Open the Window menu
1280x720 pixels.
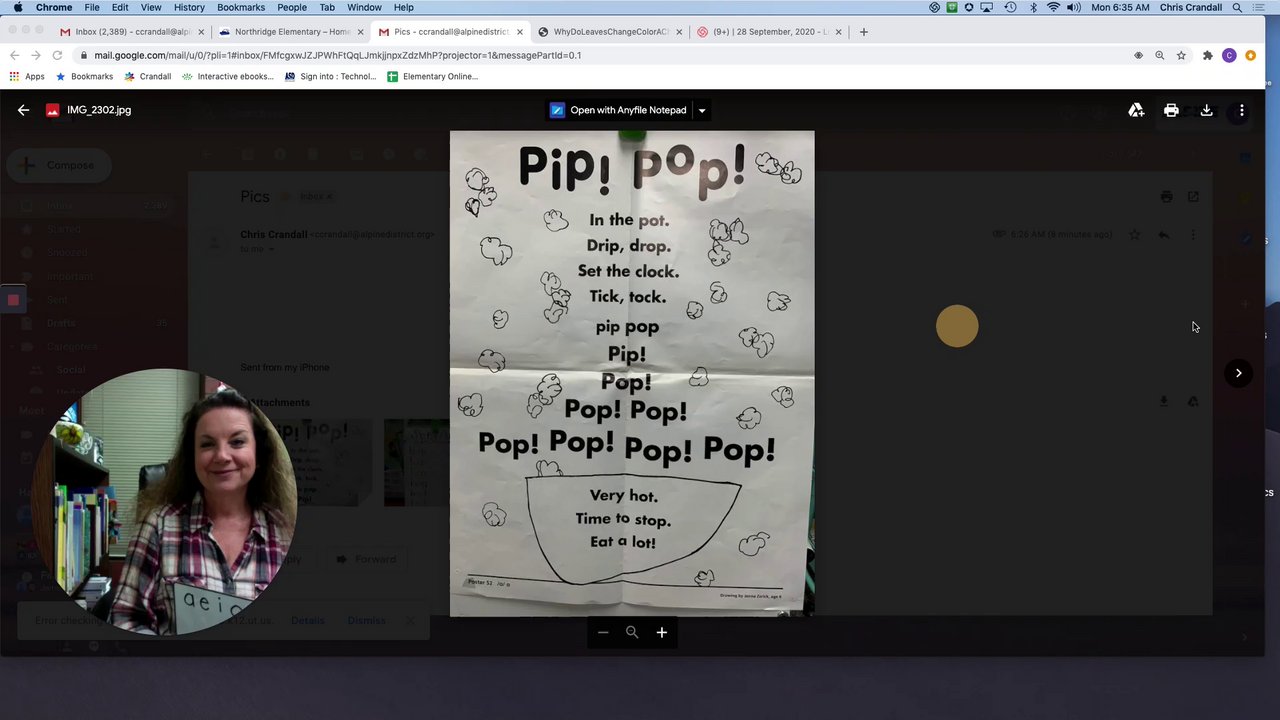point(364,7)
